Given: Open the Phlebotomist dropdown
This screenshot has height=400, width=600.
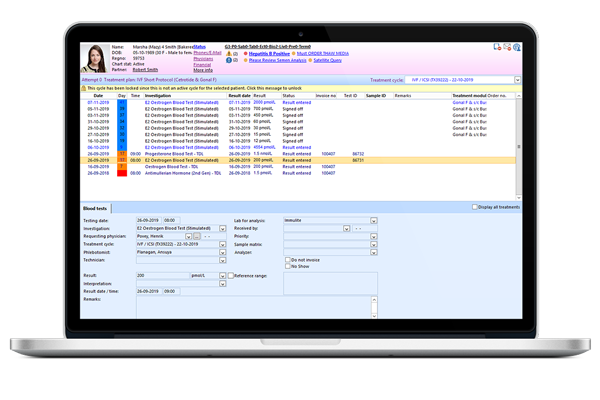Looking at the screenshot, I should pos(222,253).
